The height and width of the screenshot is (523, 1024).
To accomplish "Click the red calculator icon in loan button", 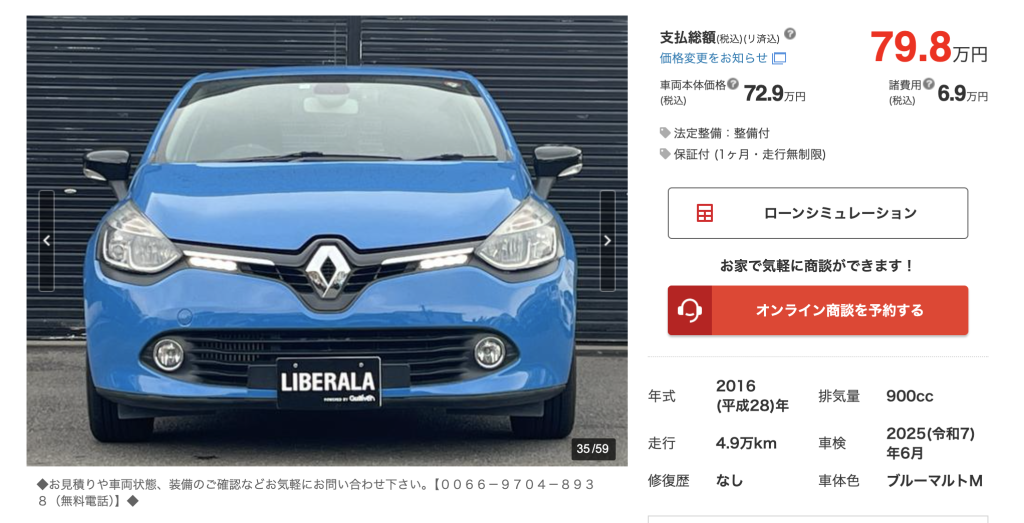I will pos(705,213).
